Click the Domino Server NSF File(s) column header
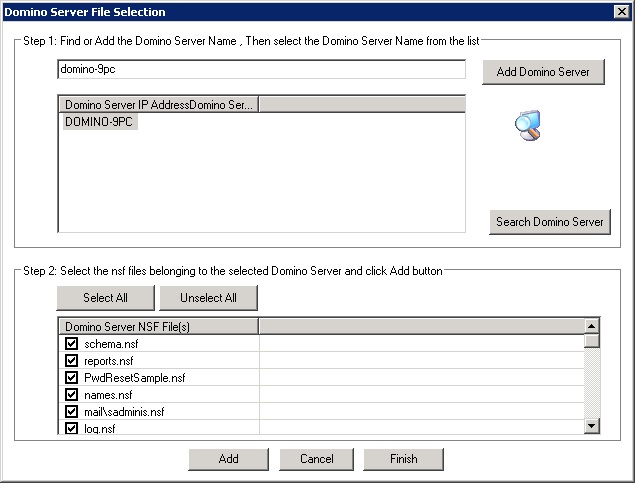 click(x=159, y=326)
